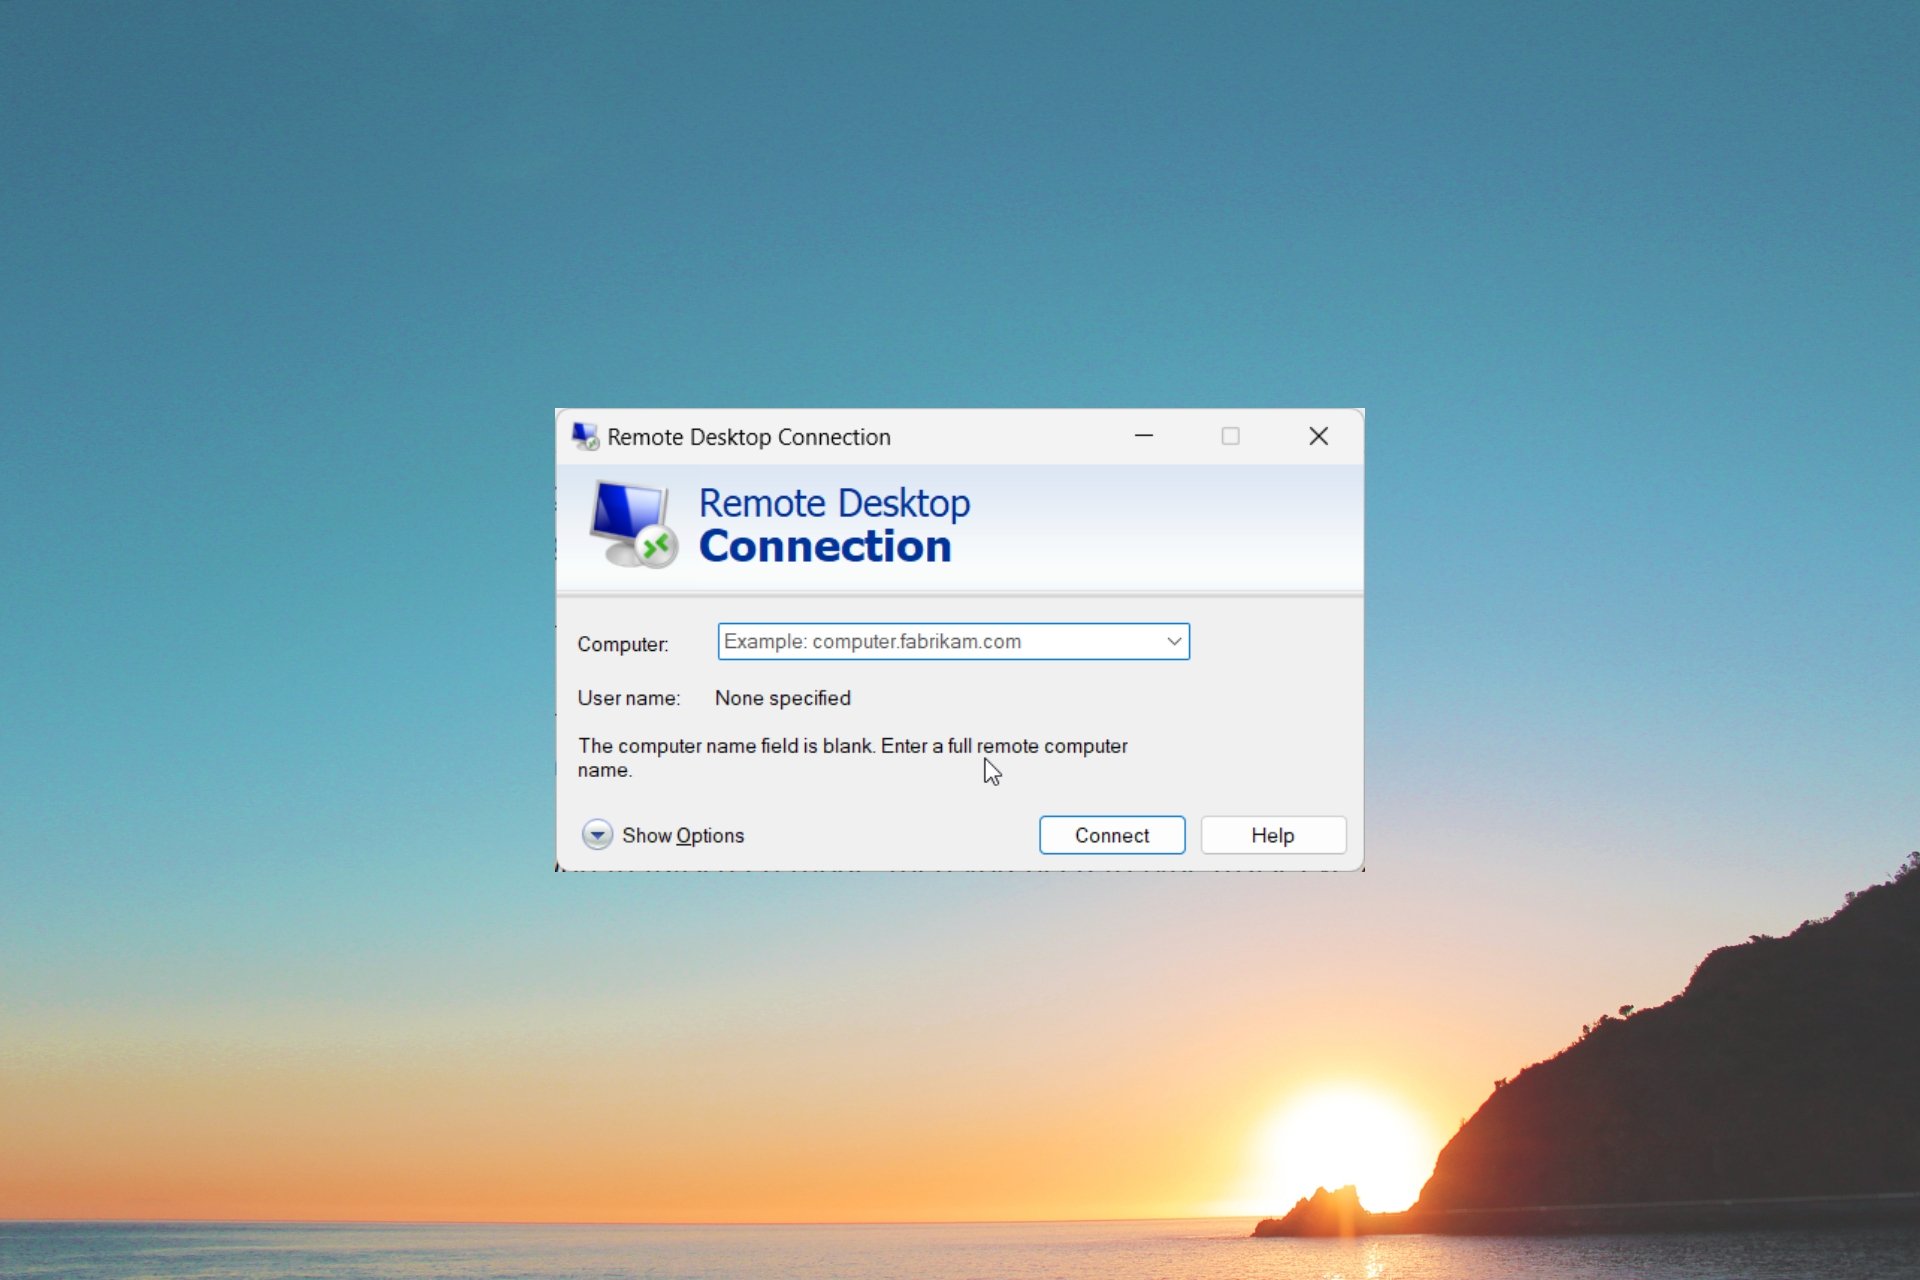1920x1280 pixels.
Task: Expand the Show Options arrow
Action: click(x=597, y=834)
